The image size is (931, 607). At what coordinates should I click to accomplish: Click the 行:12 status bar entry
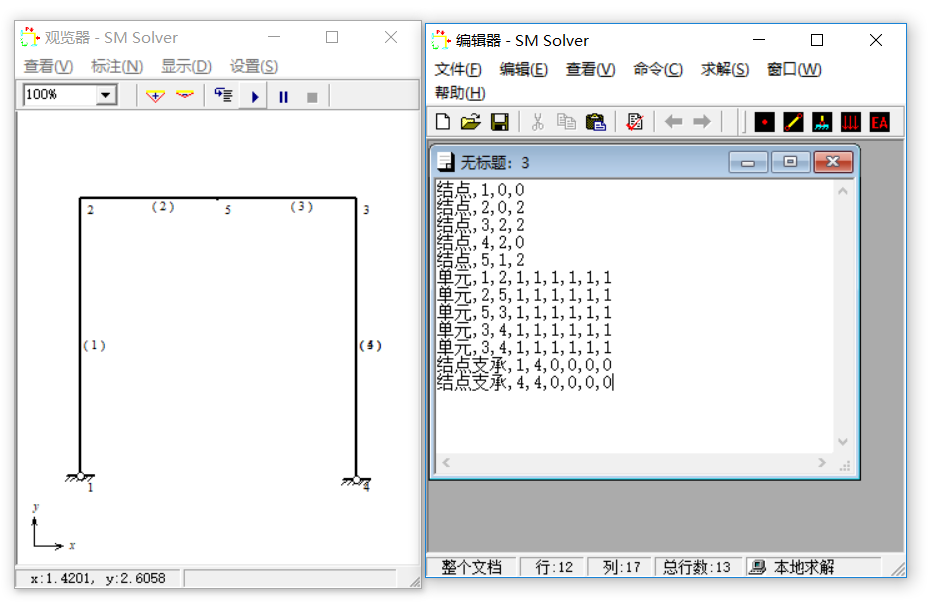coord(554,567)
